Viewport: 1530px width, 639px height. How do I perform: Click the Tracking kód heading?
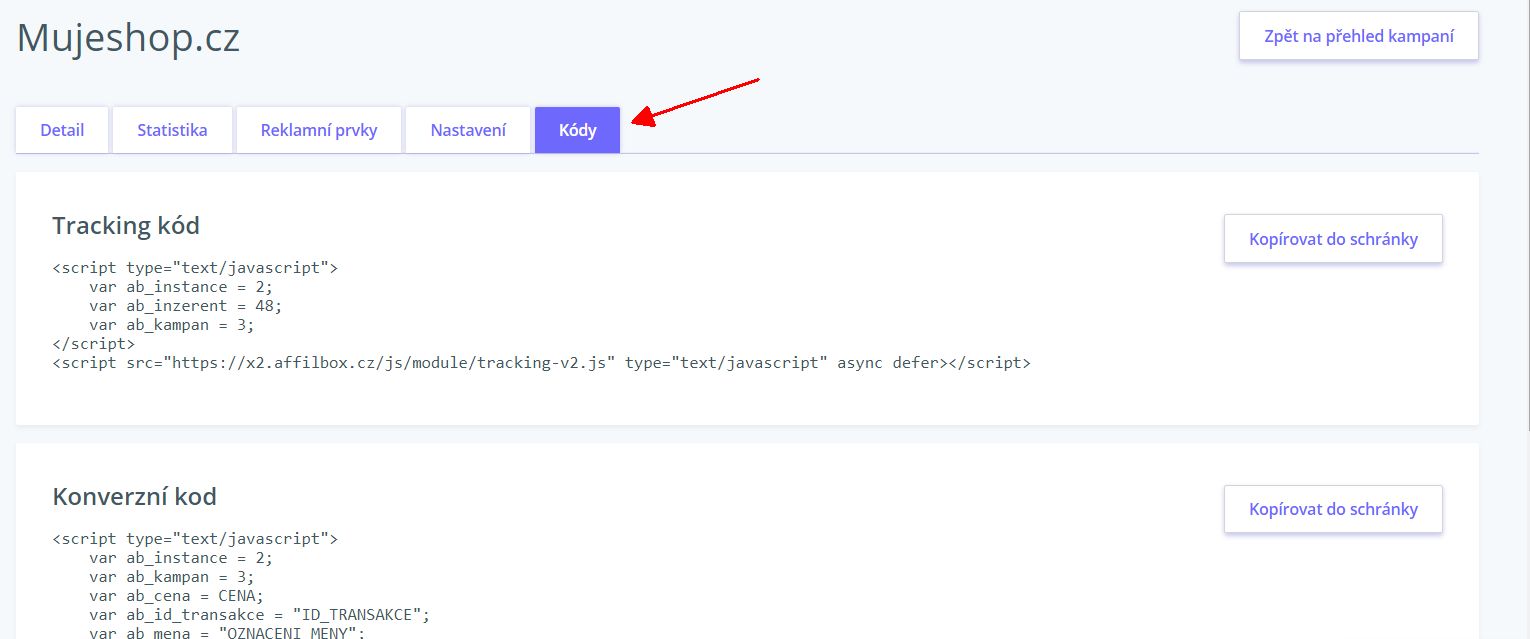[126, 226]
